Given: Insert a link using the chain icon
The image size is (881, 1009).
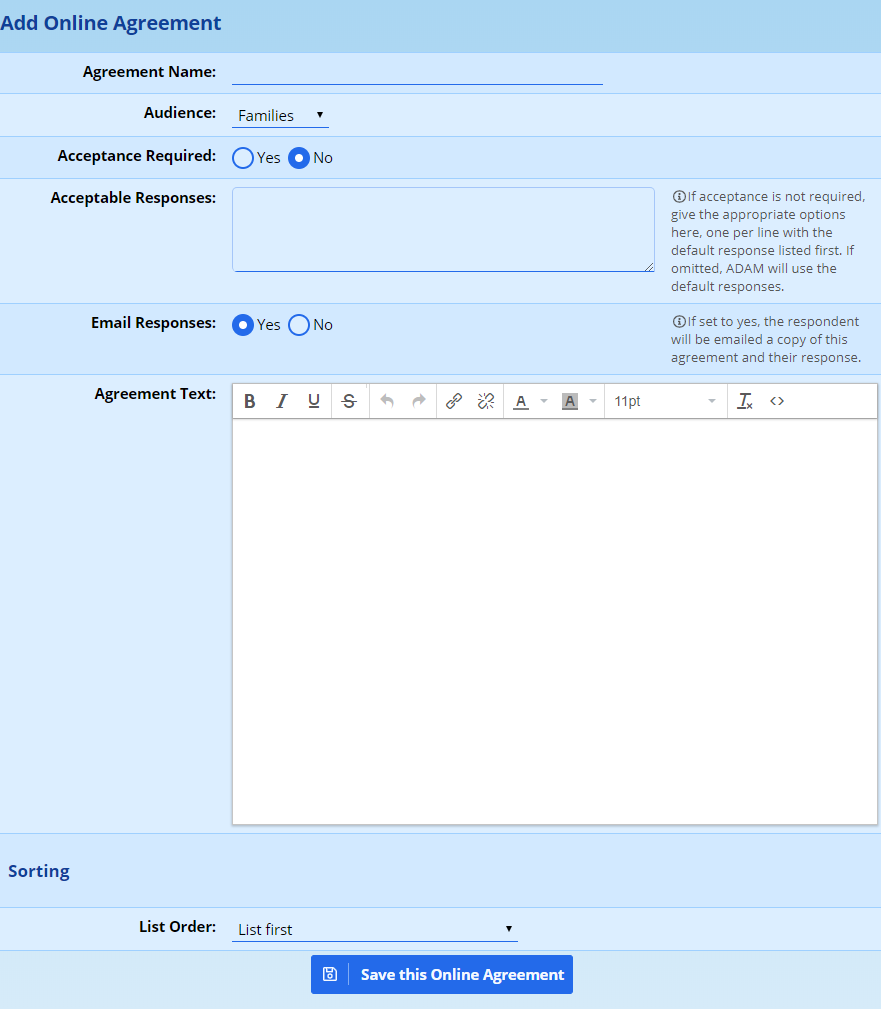Looking at the screenshot, I should [454, 401].
